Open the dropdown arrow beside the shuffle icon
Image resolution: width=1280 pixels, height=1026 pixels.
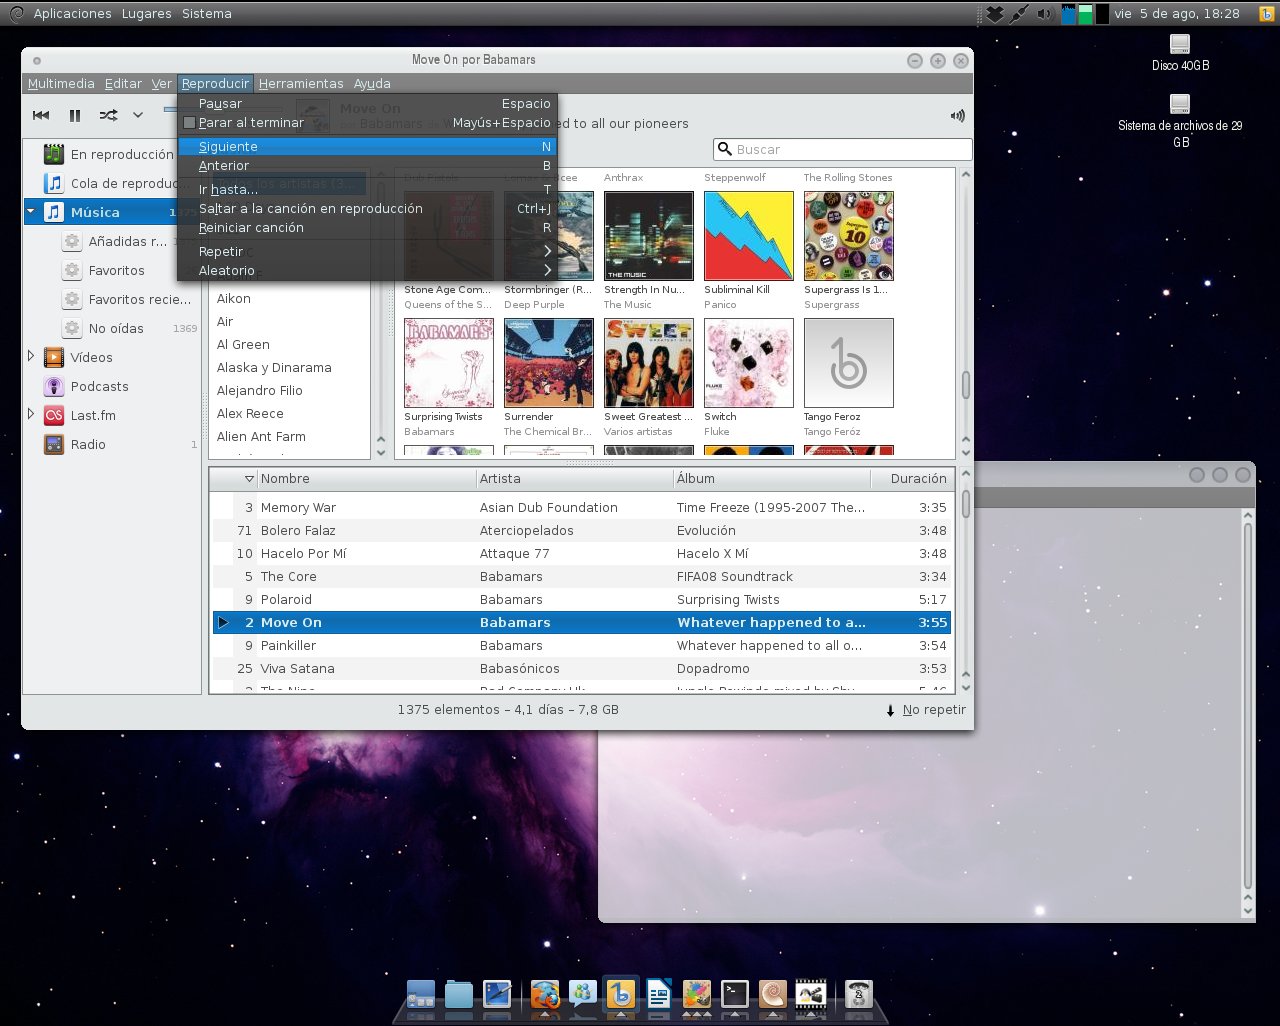138,115
